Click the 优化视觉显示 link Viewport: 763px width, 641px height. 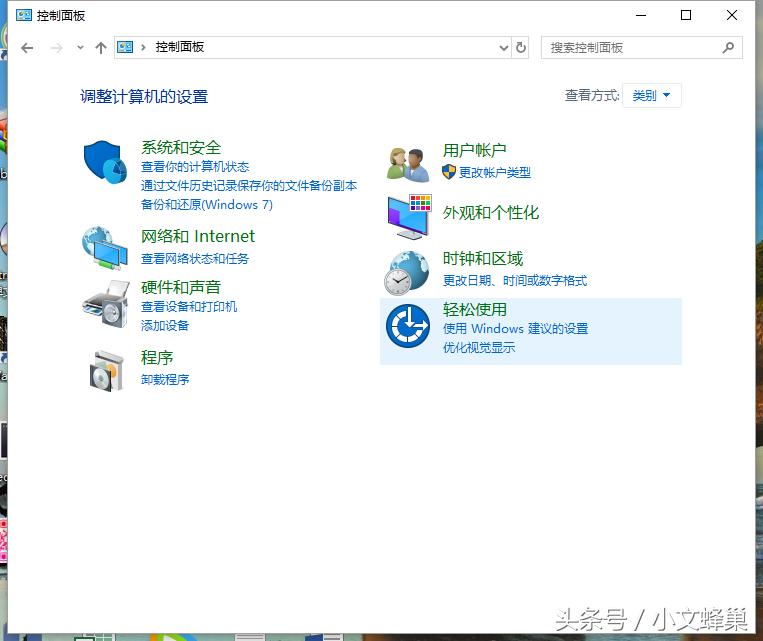point(479,348)
